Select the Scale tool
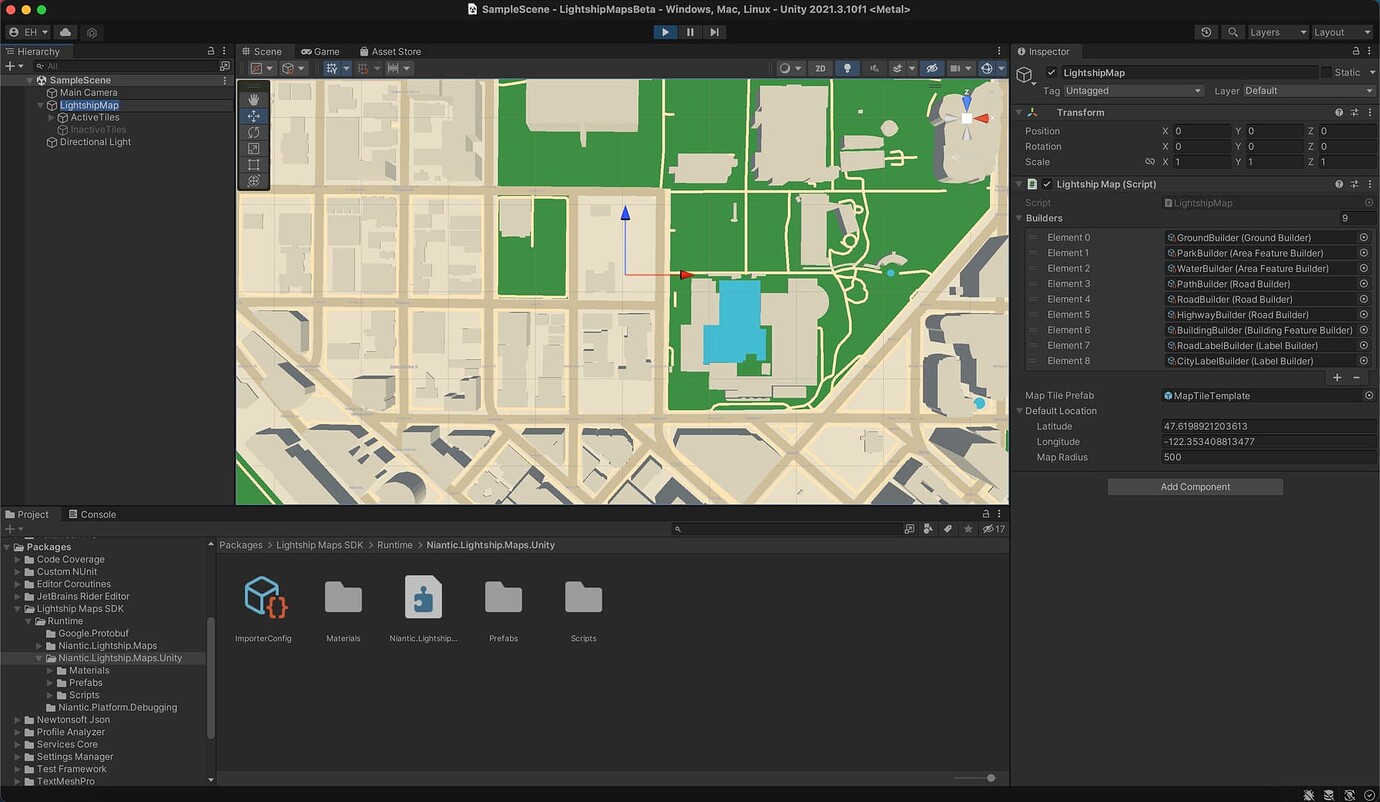 point(254,148)
